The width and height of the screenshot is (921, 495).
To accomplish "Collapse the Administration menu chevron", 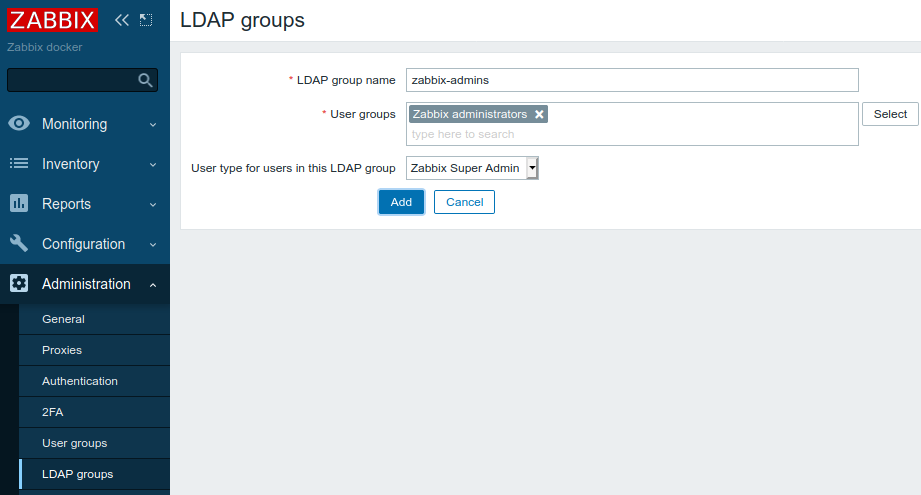I will click(x=153, y=285).
